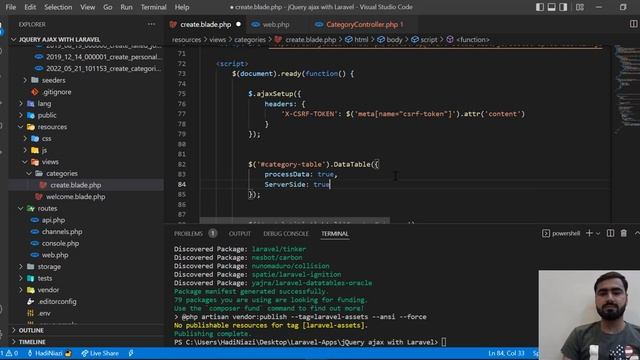The image size is (640, 360).
Task: Expand the vendor folder
Action: pyautogui.click(x=48, y=290)
